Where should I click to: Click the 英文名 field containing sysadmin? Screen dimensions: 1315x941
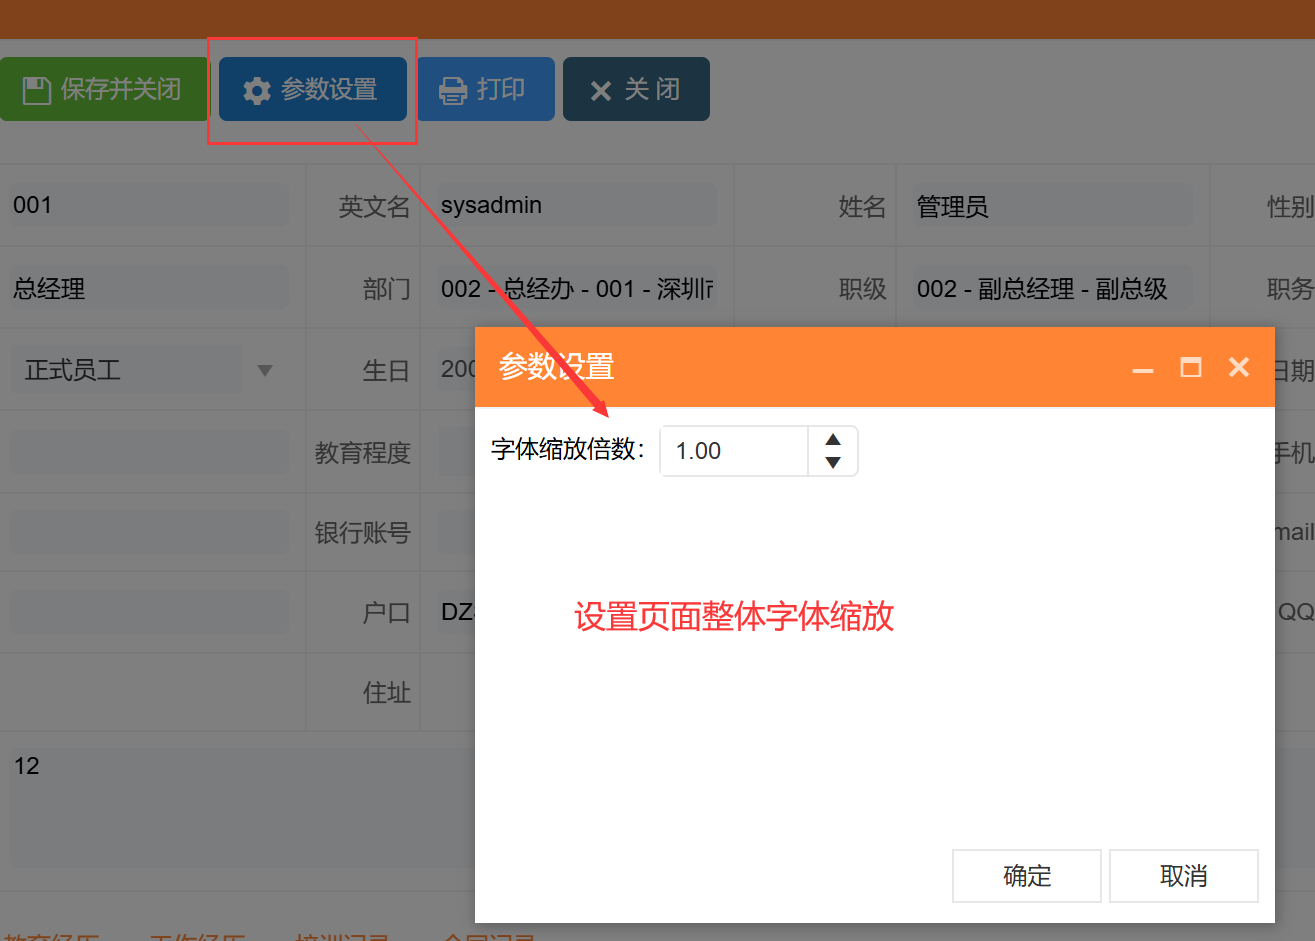click(x=576, y=206)
